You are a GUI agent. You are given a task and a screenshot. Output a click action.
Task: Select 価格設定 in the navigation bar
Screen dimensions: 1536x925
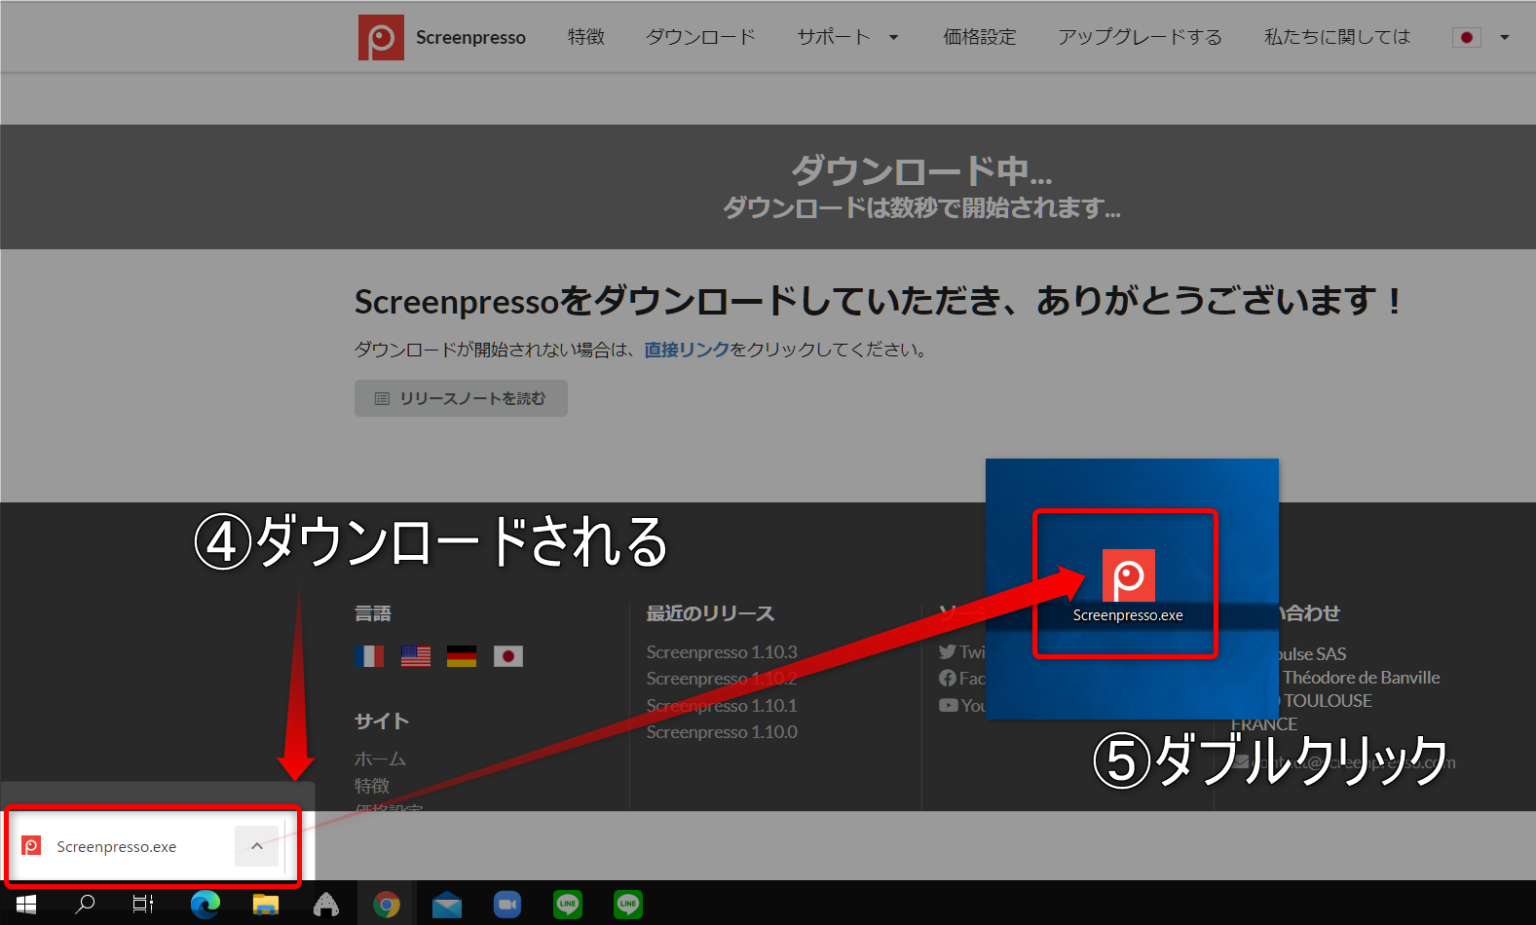pyautogui.click(x=980, y=37)
